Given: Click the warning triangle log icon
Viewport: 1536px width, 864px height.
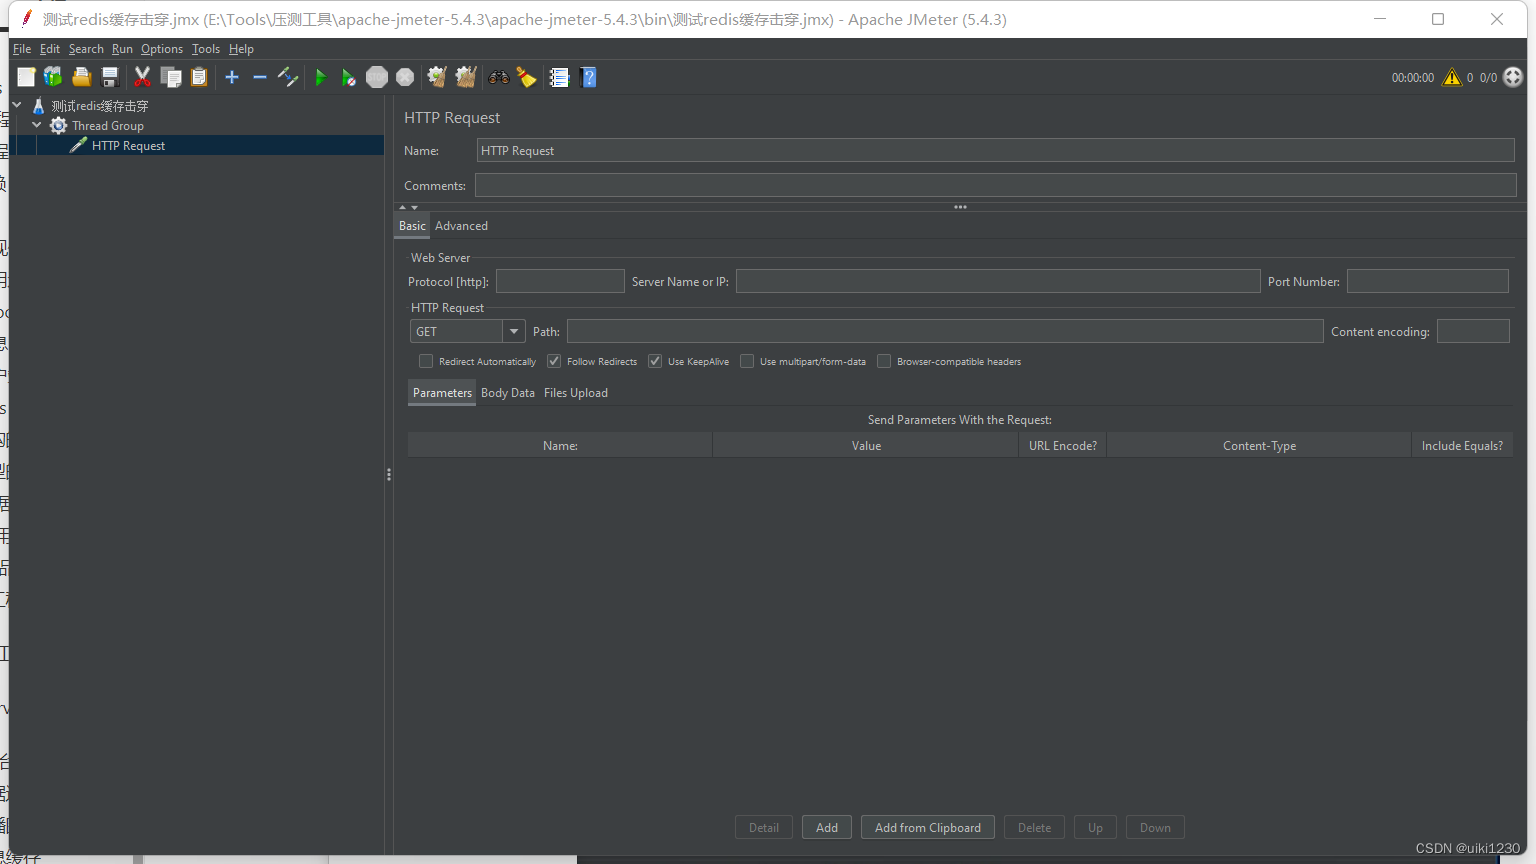Looking at the screenshot, I should coord(1452,77).
